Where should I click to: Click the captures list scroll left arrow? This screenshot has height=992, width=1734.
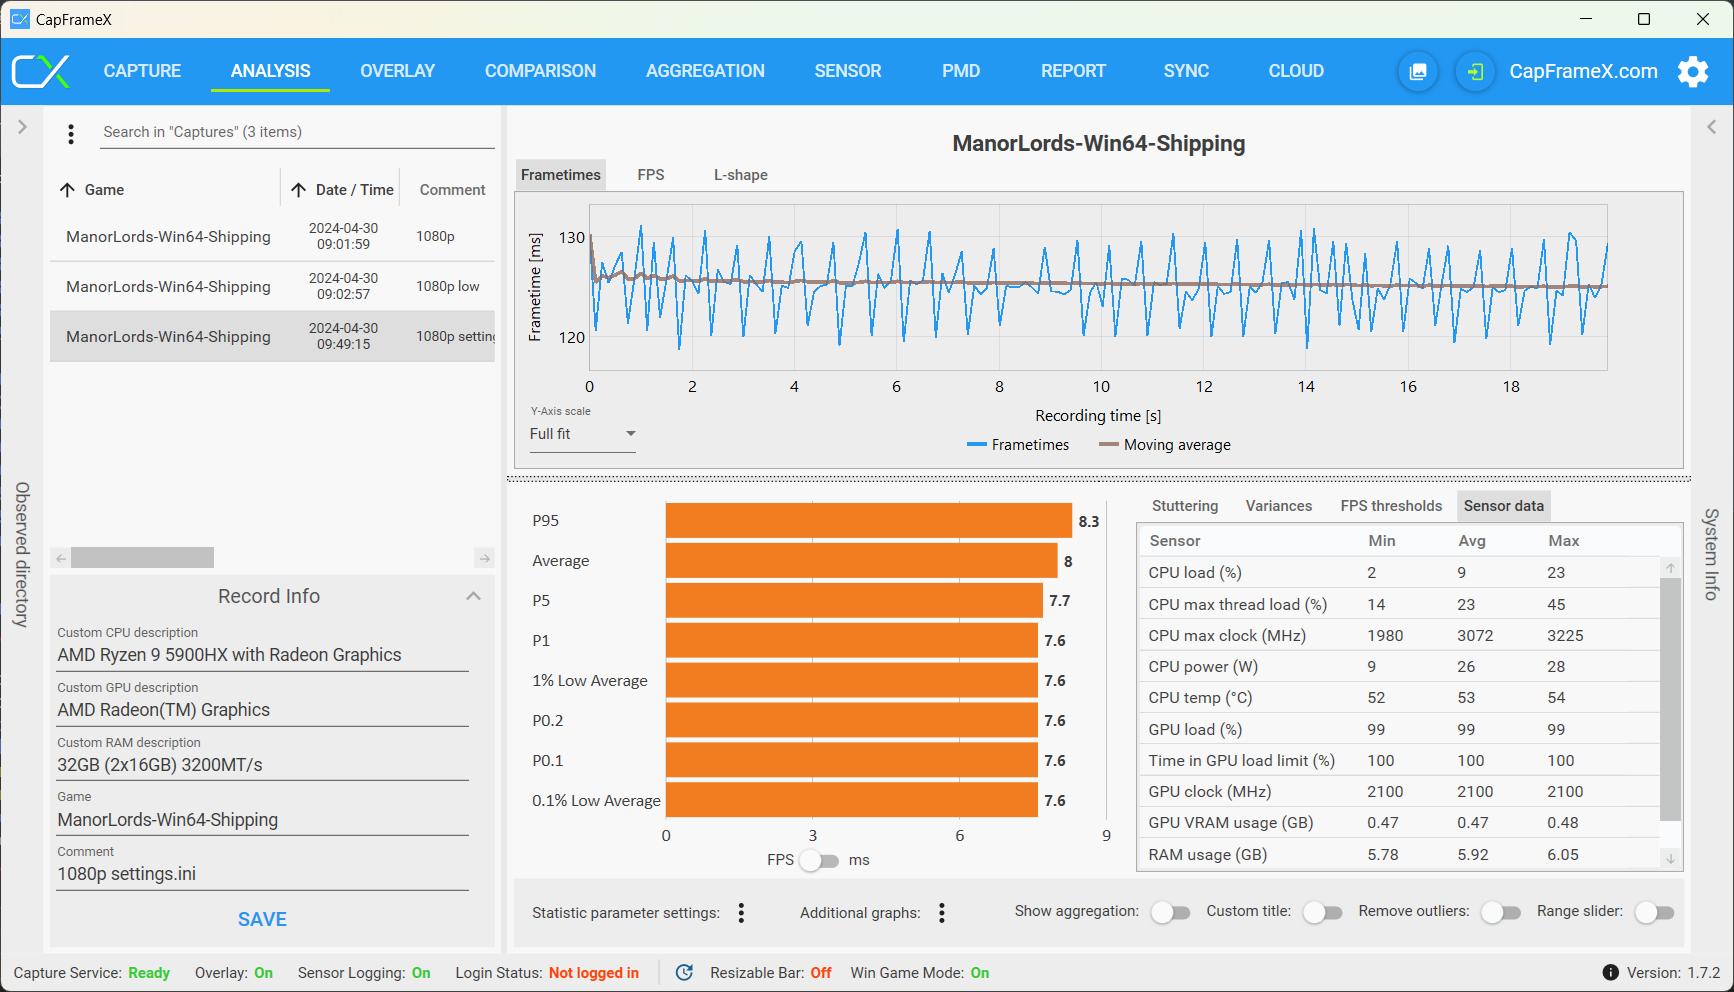(x=61, y=558)
